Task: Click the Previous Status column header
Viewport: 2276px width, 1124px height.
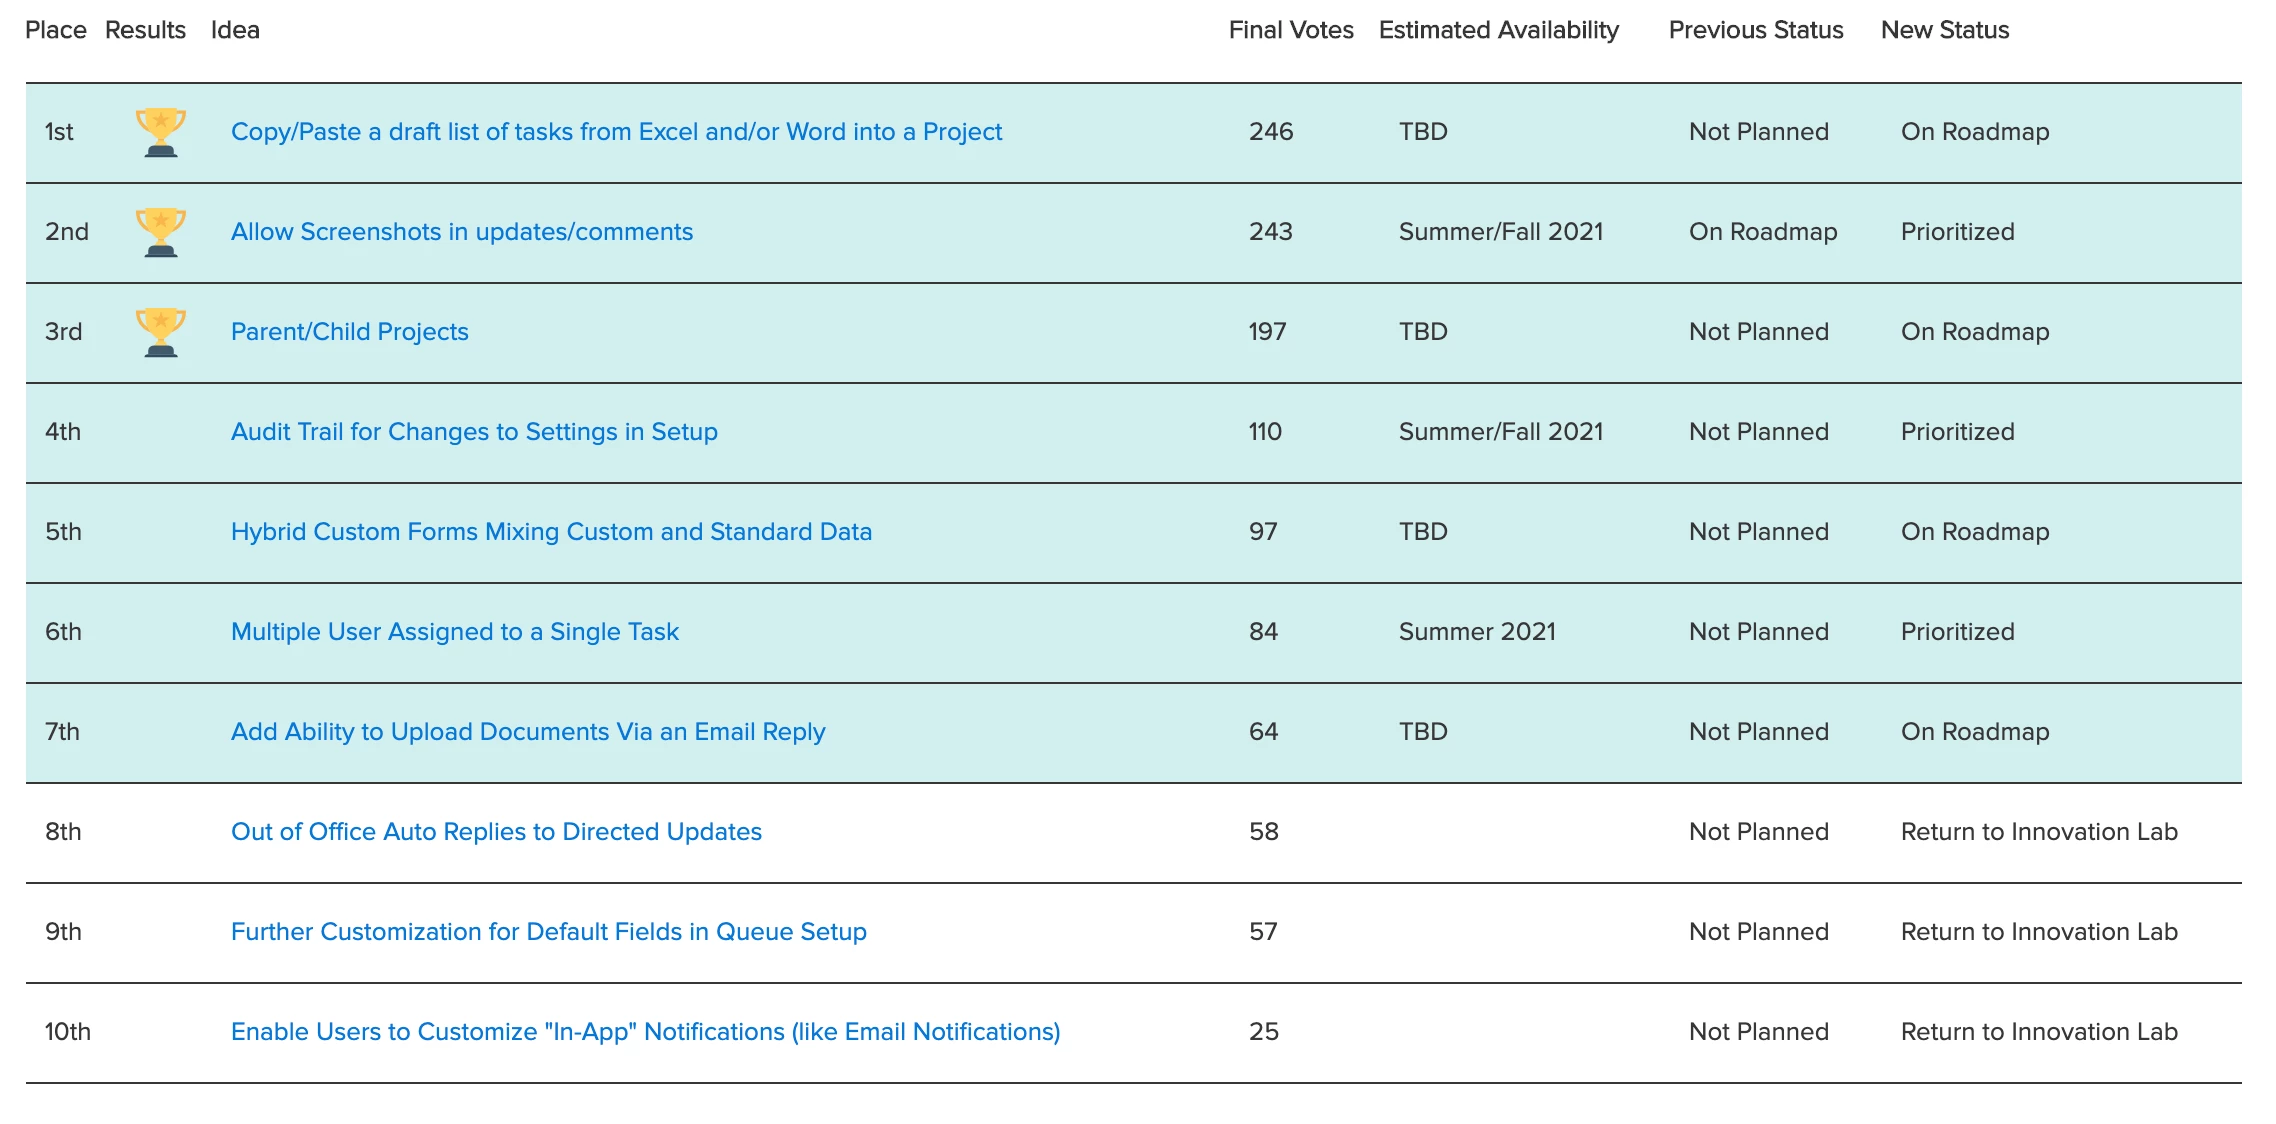Action: coord(1756,30)
